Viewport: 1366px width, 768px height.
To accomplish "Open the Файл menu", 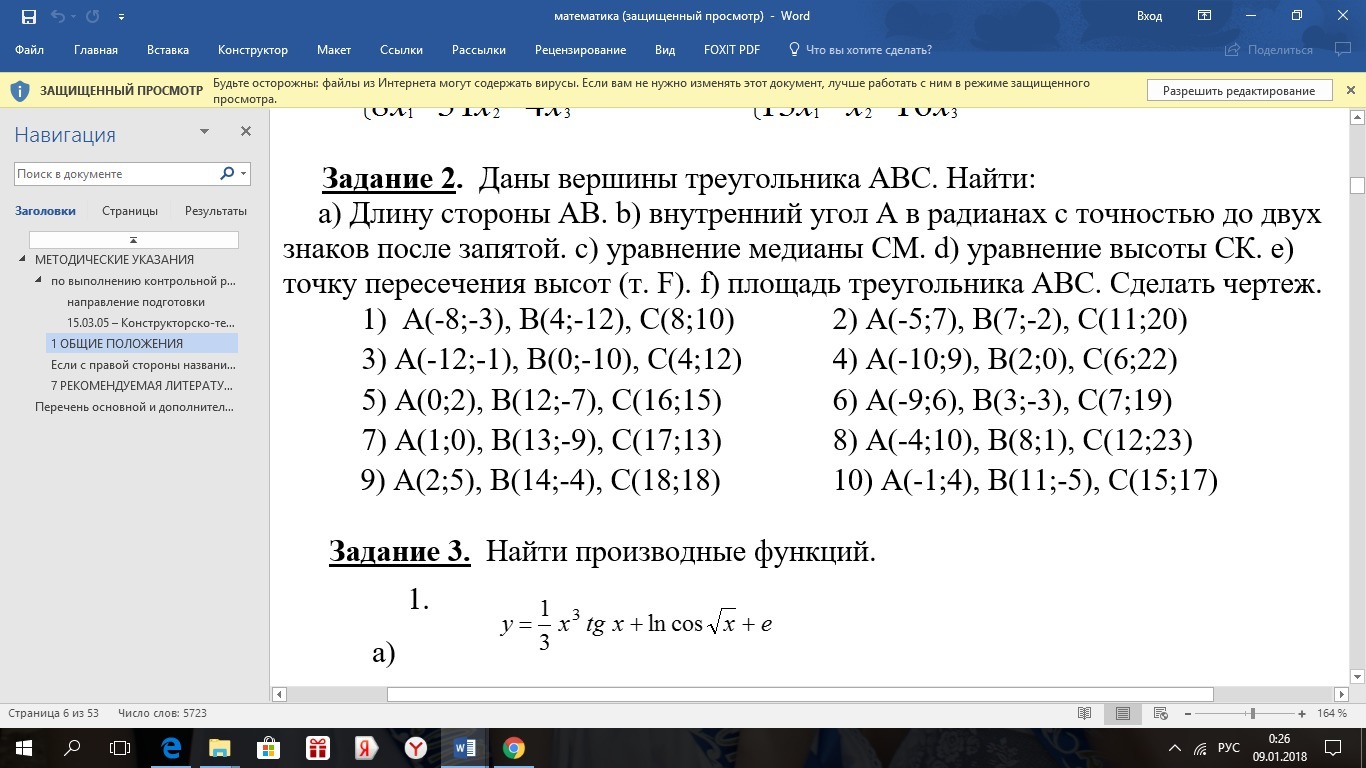I will tap(30, 50).
